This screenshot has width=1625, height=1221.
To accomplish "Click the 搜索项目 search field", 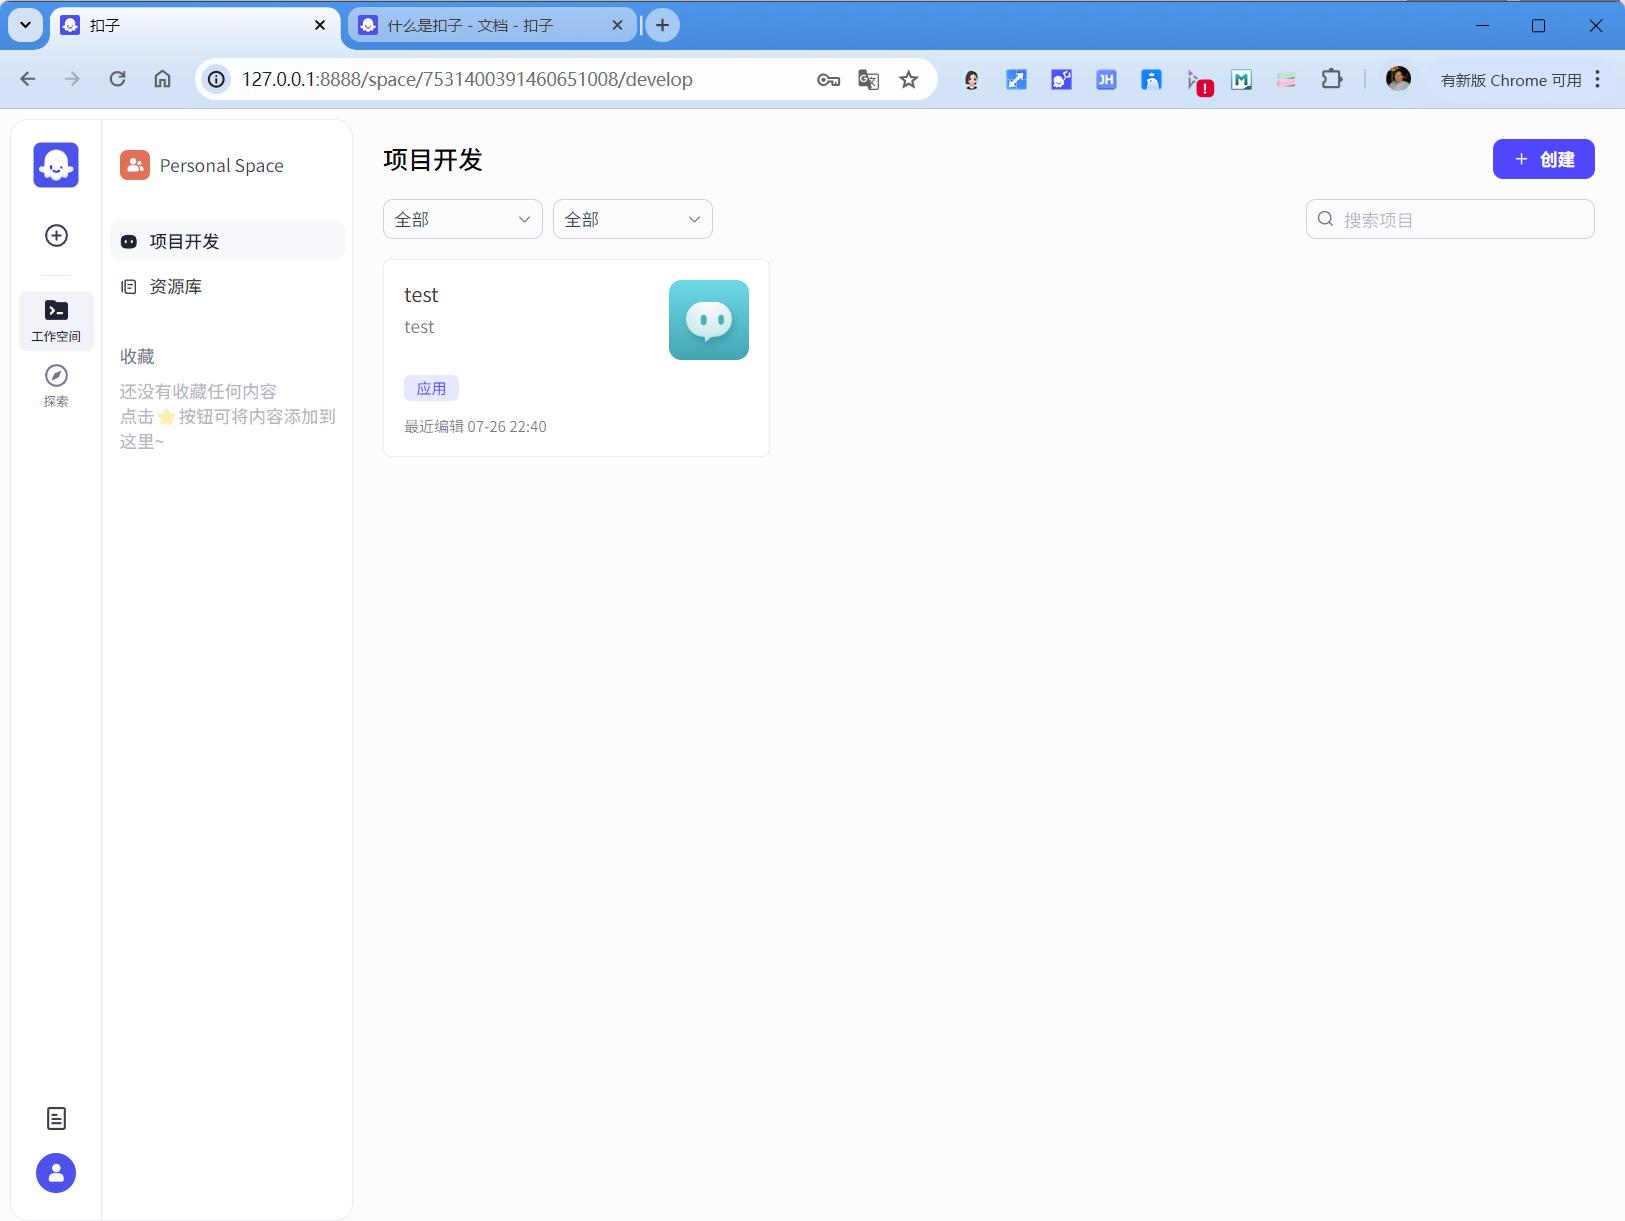I will (x=1460, y=219).
